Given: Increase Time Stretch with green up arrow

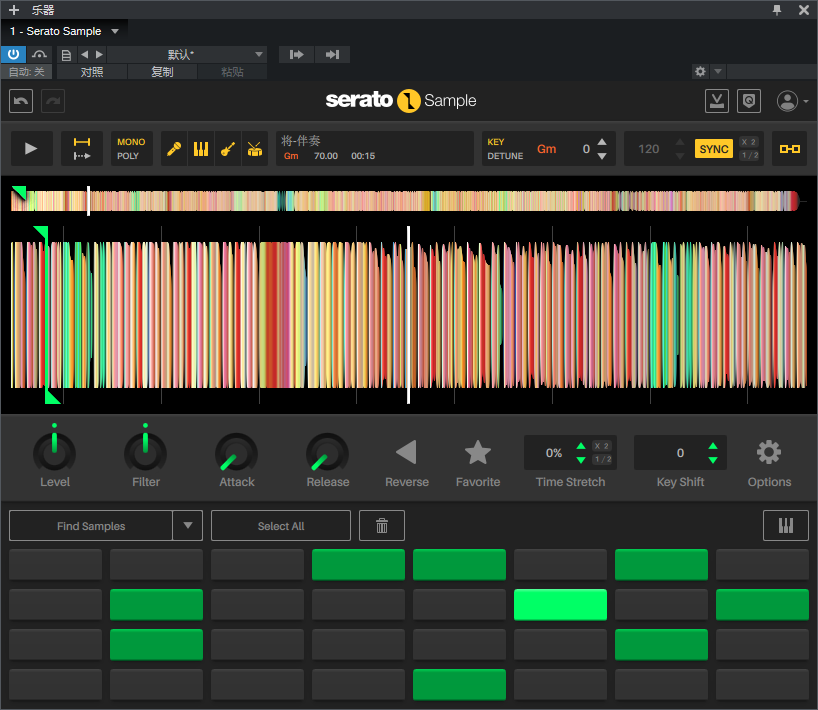Looking at the screenshot, I should 581,446.
